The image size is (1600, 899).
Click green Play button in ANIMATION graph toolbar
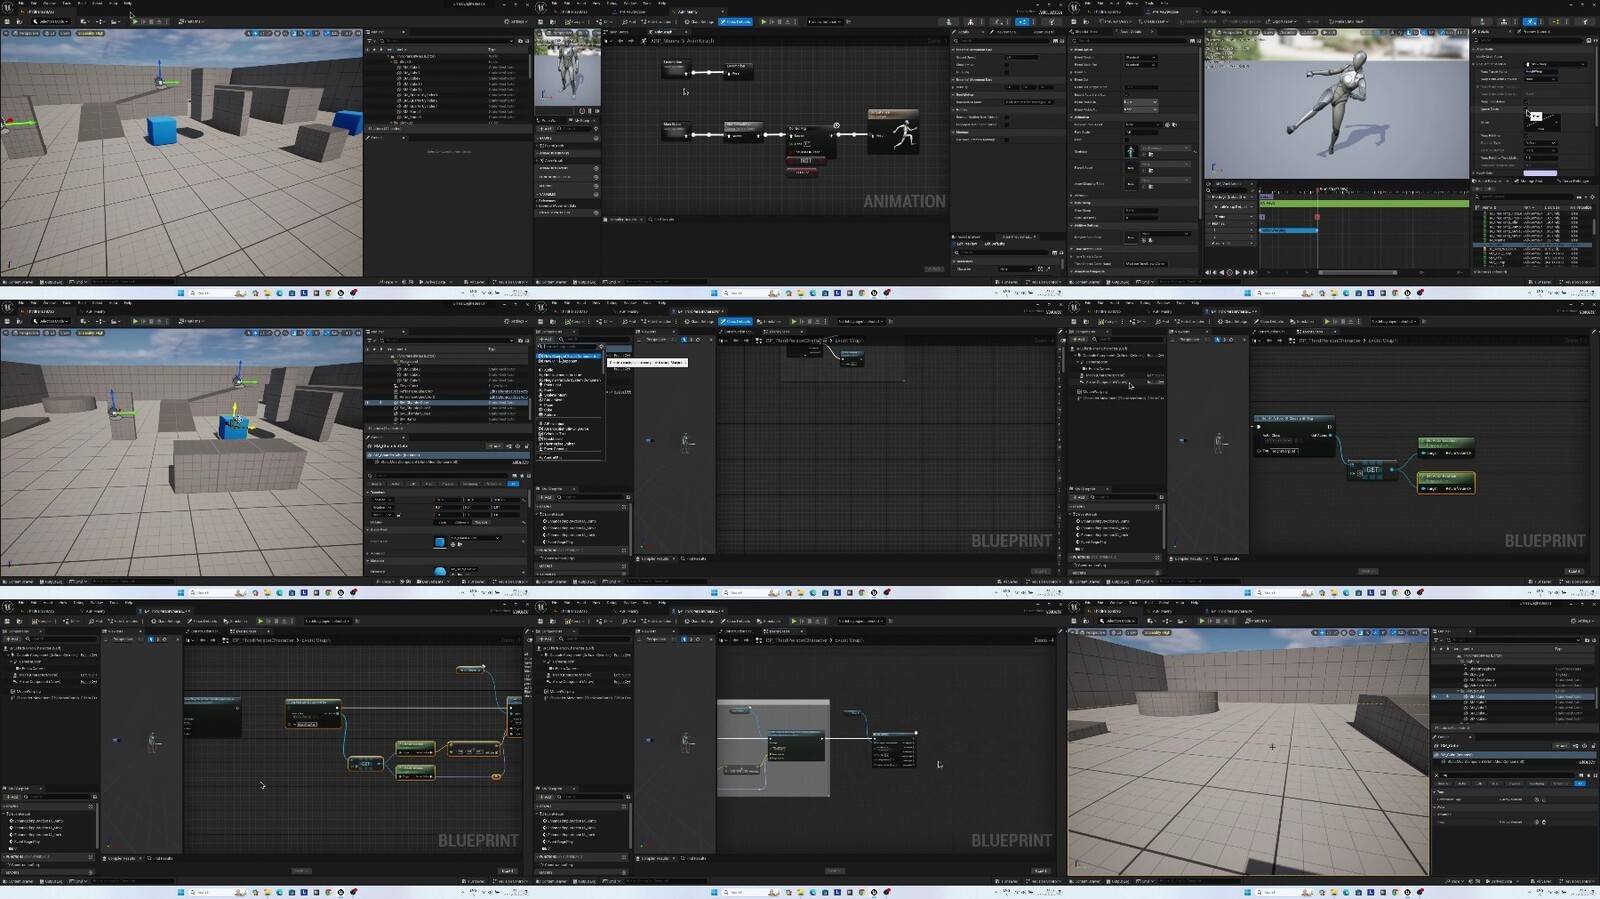pyautogui.click(x=764, y=21)
